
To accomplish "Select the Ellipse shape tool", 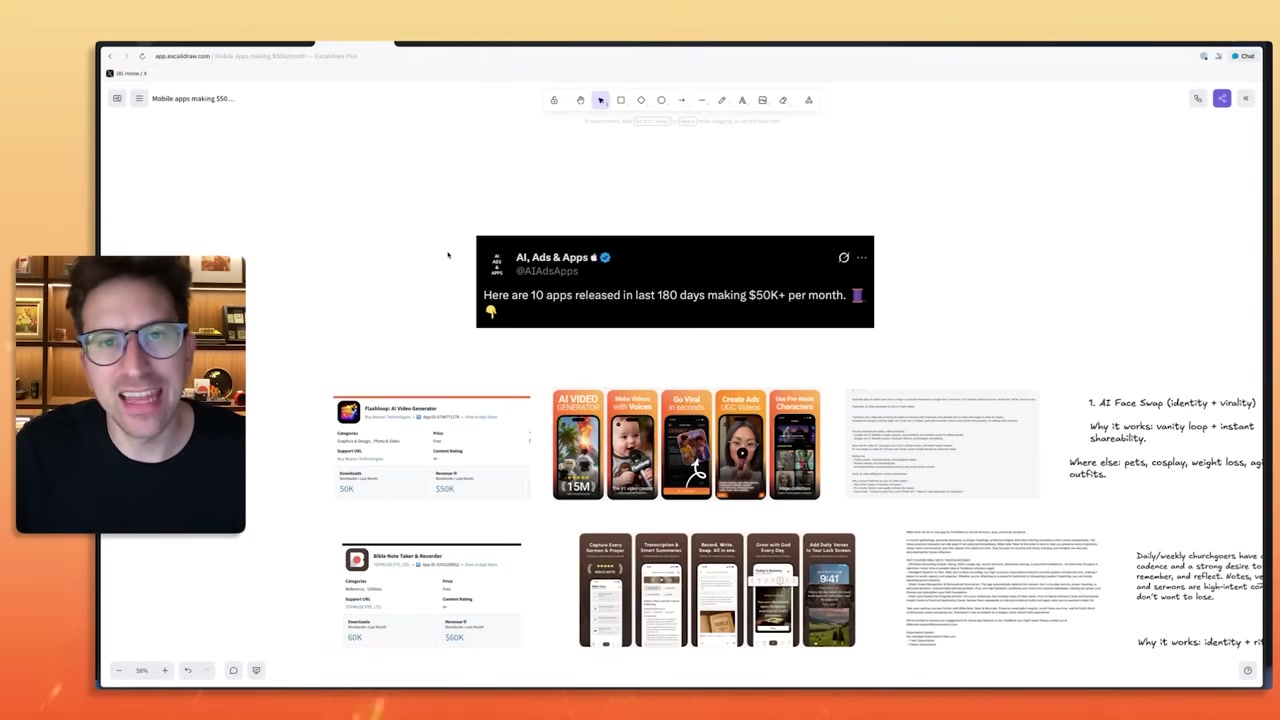I will coord(661,100).
